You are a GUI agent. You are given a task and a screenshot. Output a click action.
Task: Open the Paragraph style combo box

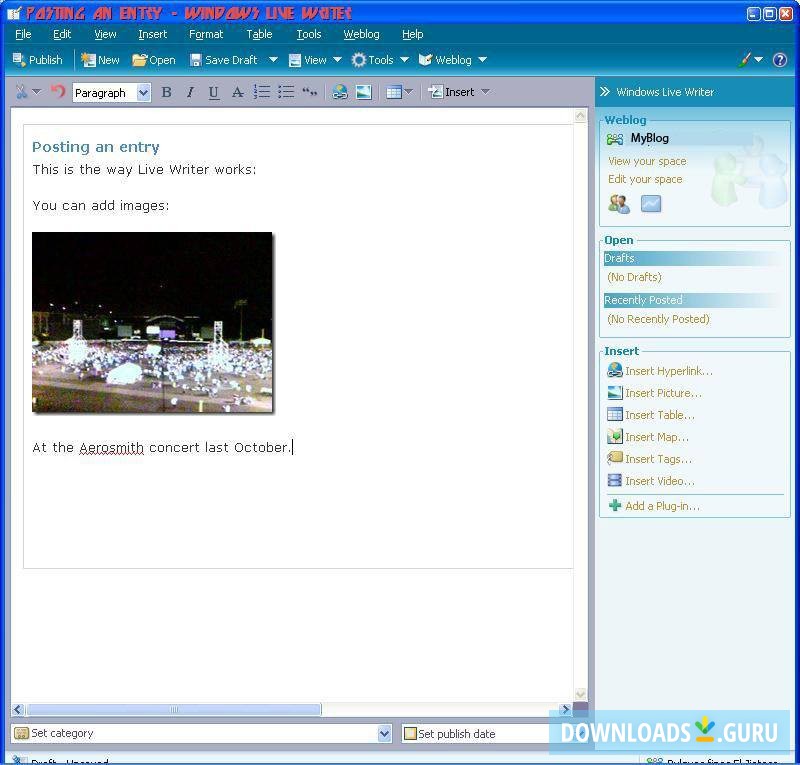coord(112,92)
